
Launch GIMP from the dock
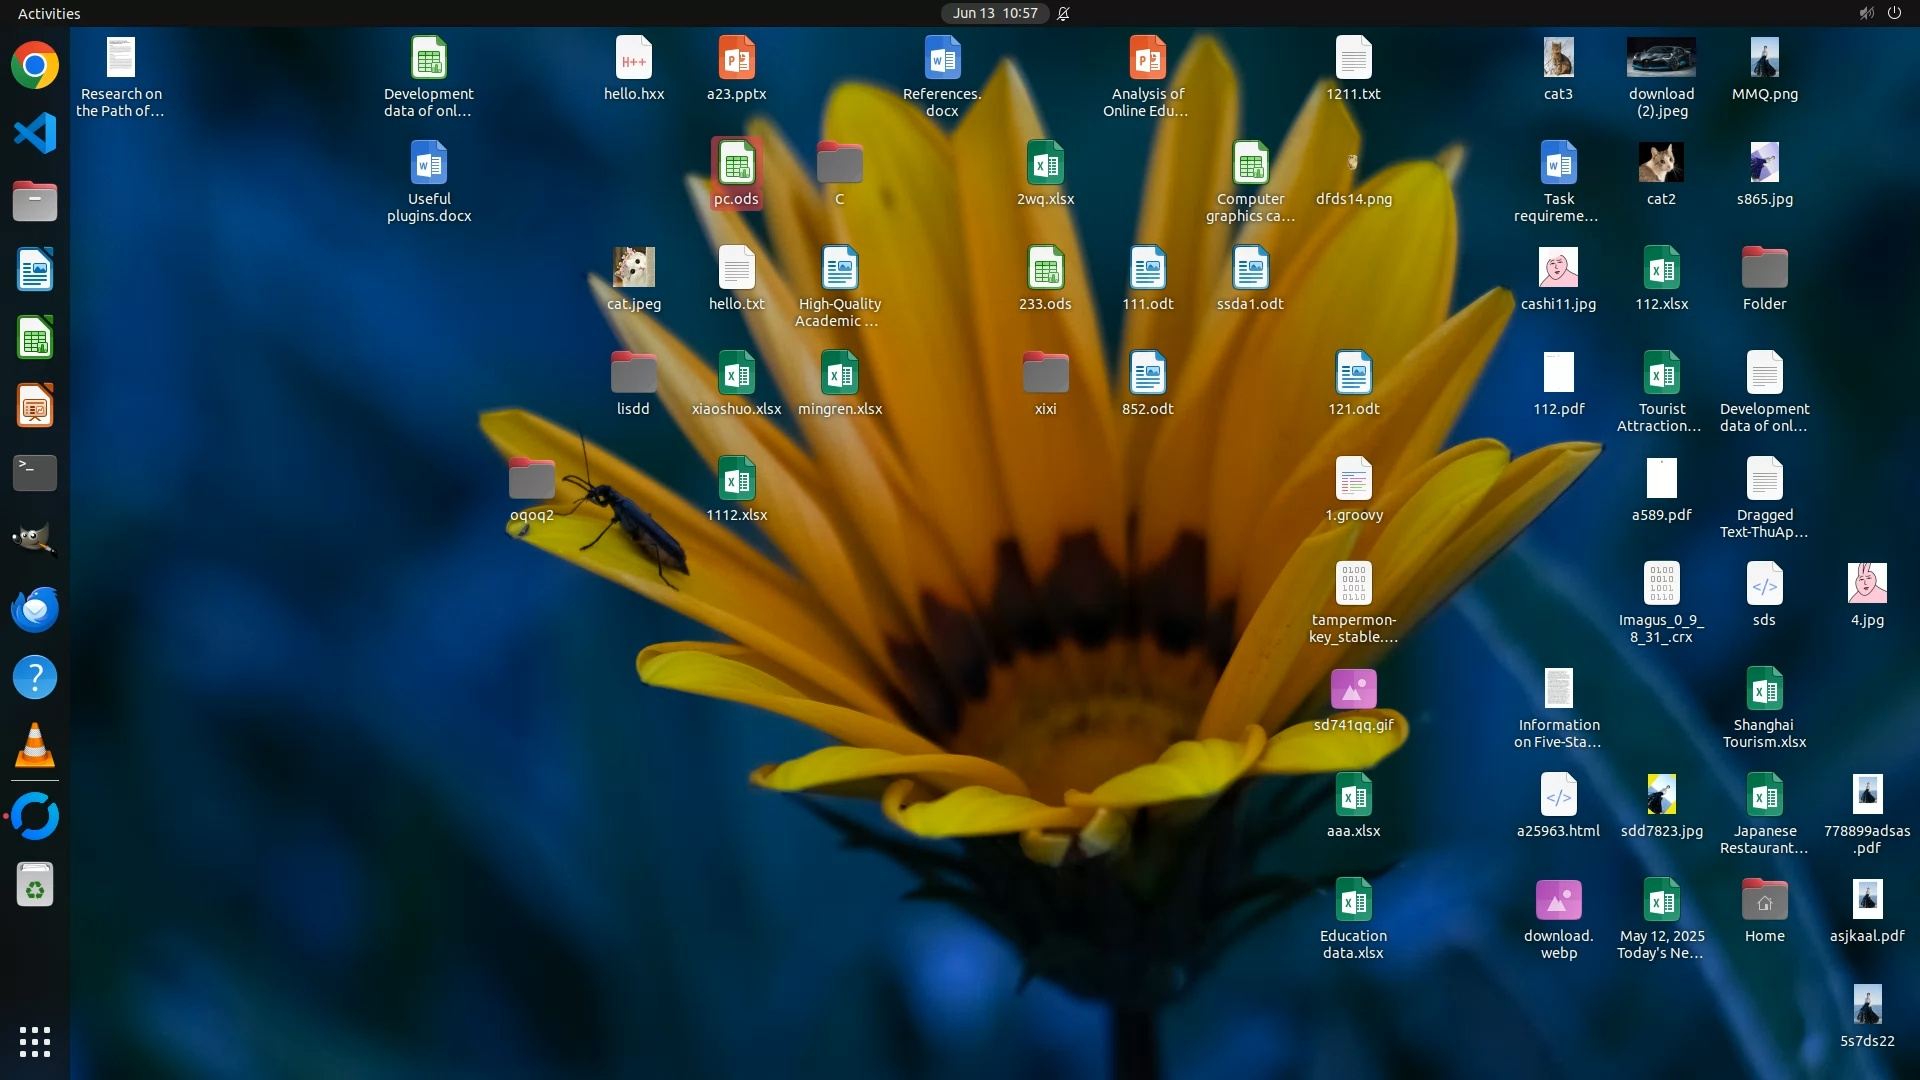tap(35, 541)
